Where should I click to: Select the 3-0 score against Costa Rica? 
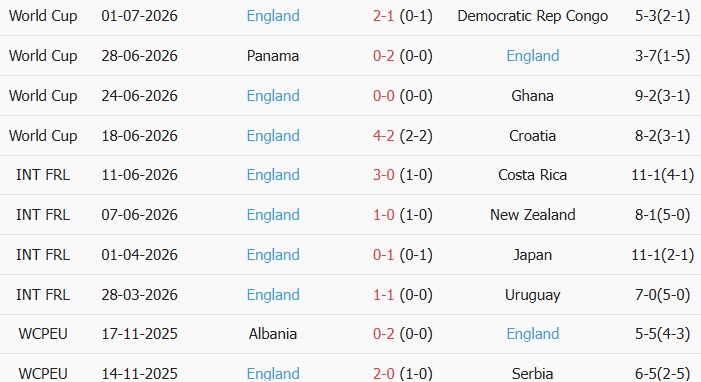pyautogui.click(x=383, y=175)
